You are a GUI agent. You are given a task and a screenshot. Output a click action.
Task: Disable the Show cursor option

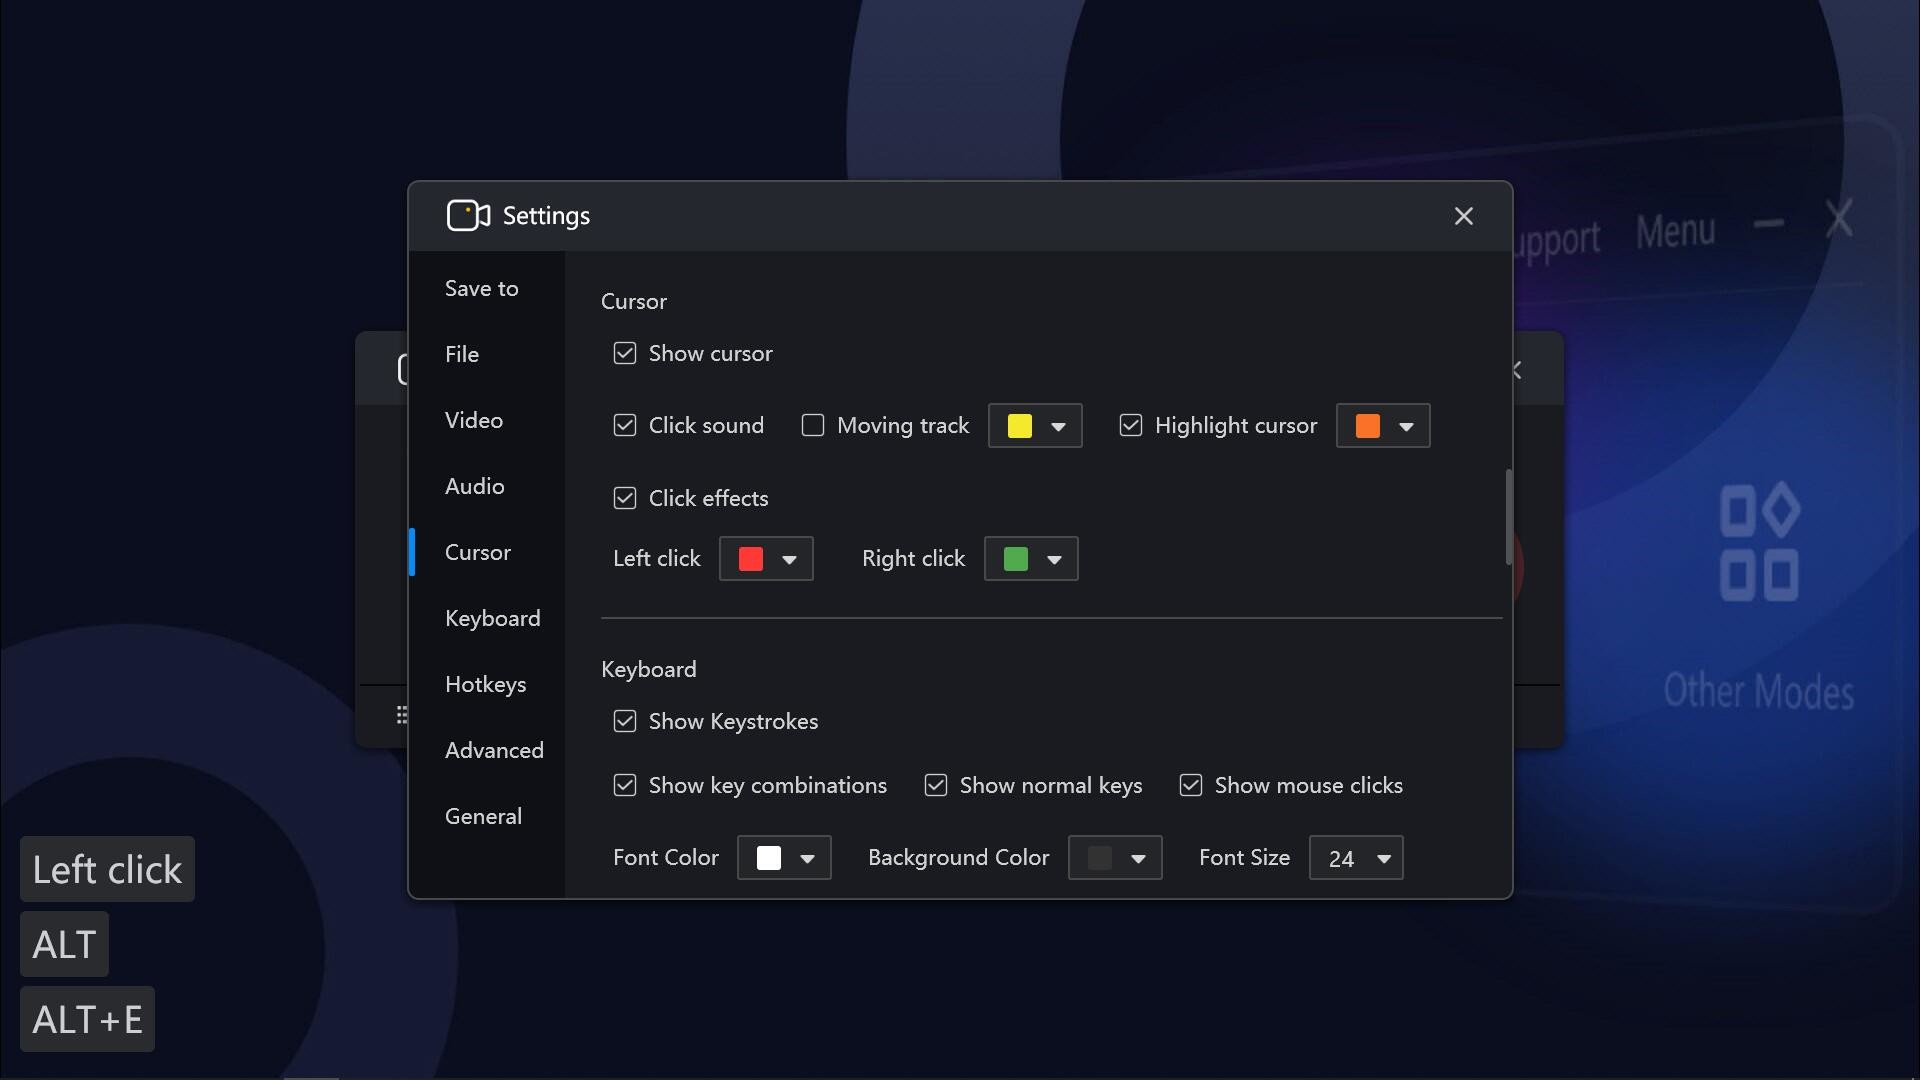624,353
